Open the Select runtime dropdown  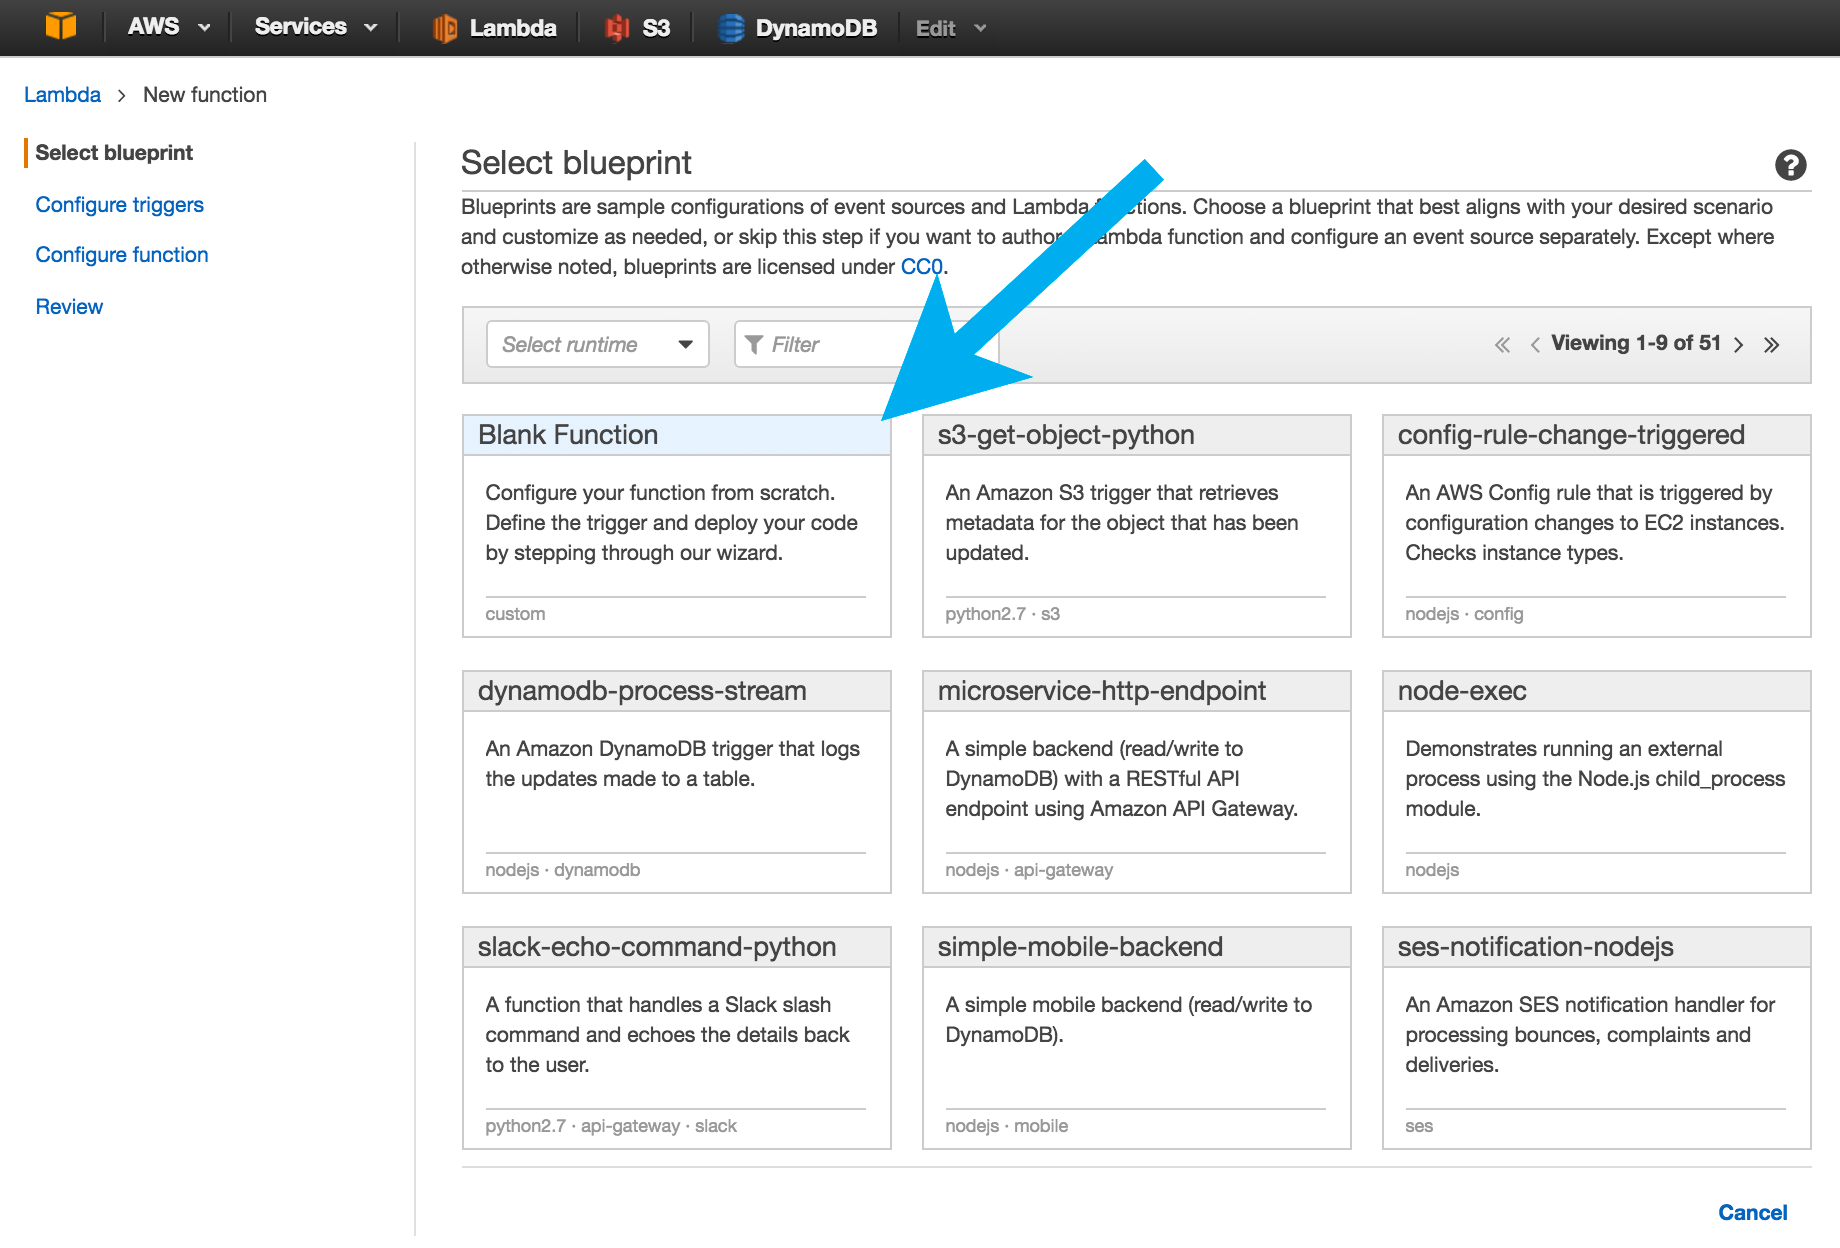click(x=597, y=344)
